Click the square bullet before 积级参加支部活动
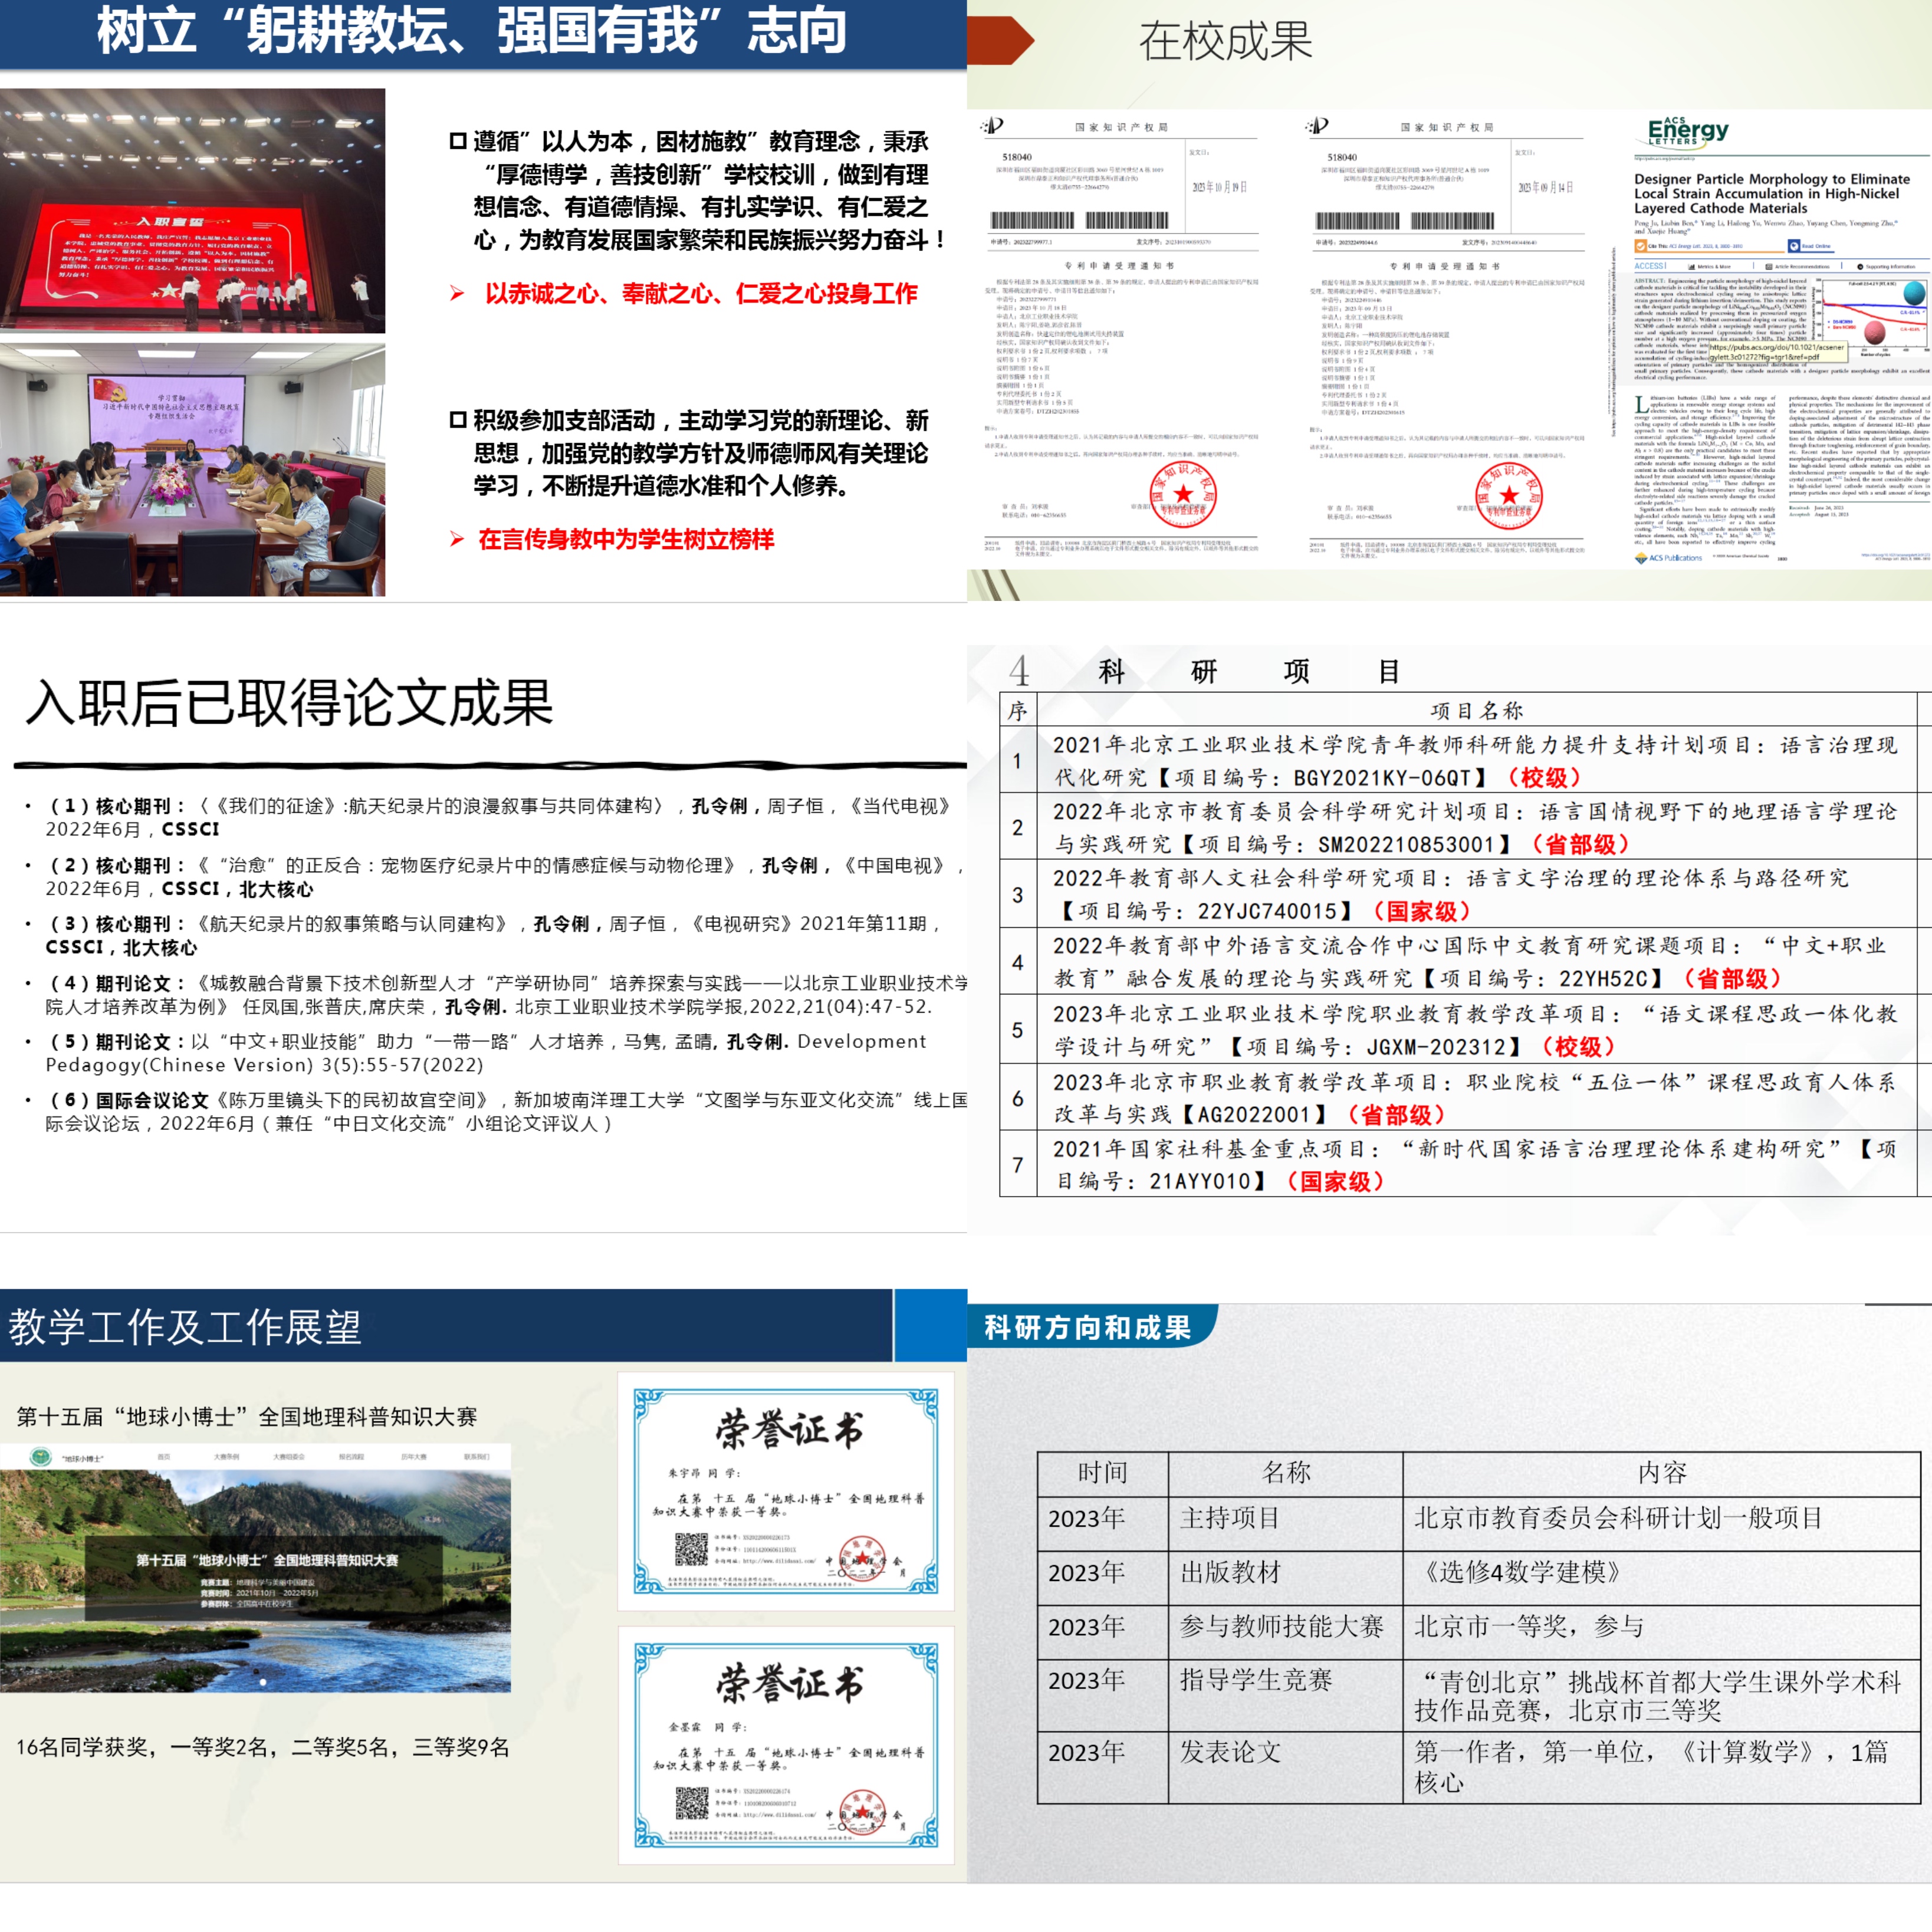The width and height of the screenshot is (1932, 1932). [x=458, y=420]
